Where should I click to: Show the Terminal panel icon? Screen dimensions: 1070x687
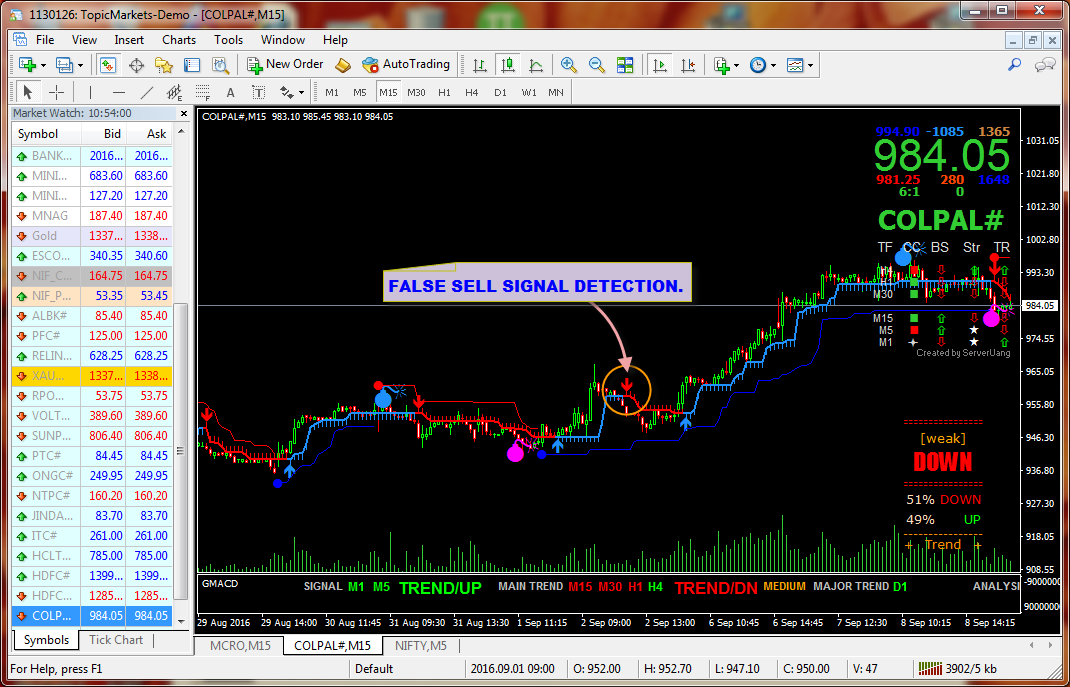[x=192, y=65]
